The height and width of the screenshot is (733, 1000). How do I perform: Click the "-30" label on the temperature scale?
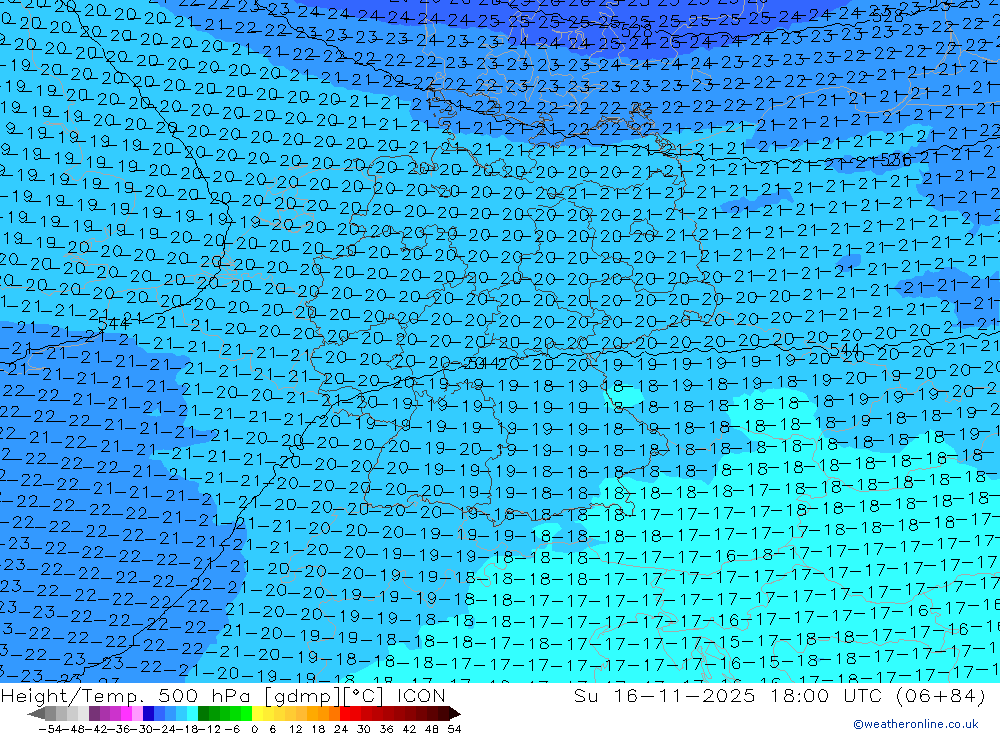click(x=142, y=729)
